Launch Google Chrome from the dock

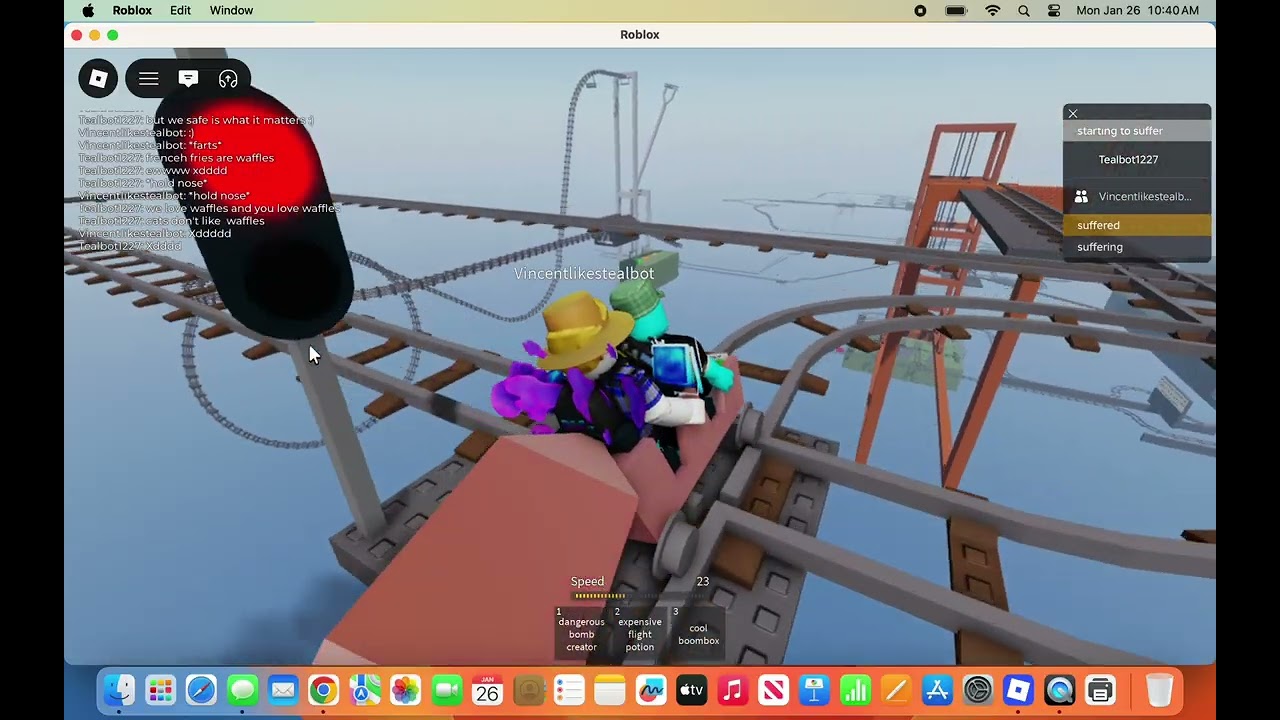tap(323, 690)
